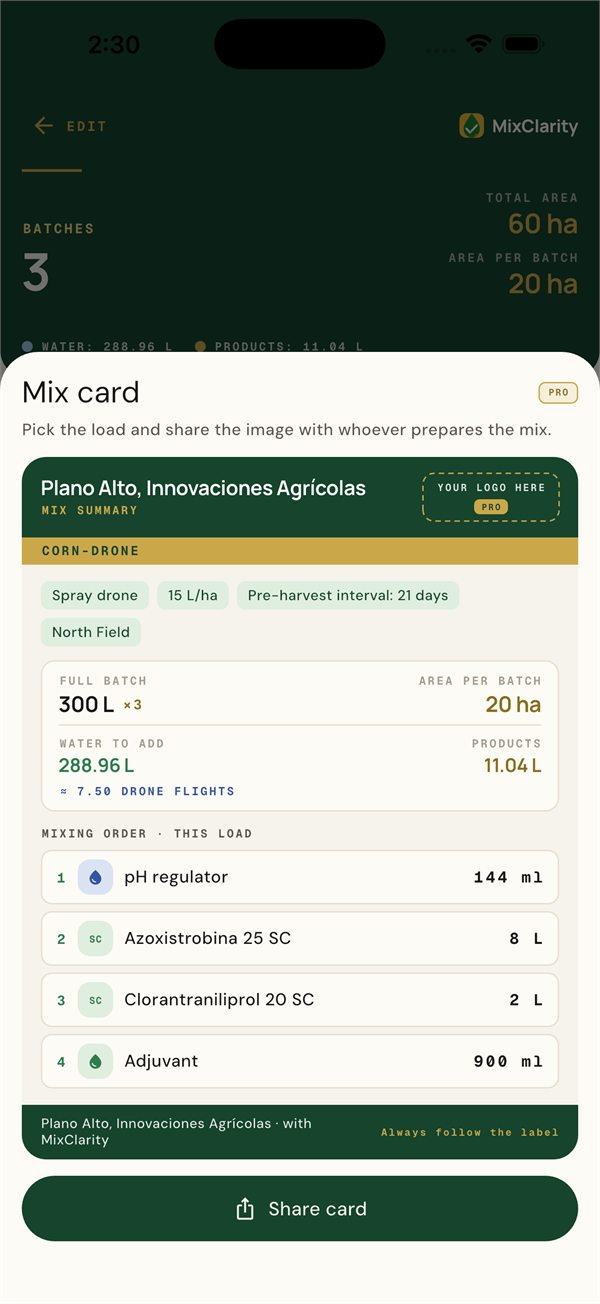Tap the PRO badge beside Mix card

(x=558, y=392)
